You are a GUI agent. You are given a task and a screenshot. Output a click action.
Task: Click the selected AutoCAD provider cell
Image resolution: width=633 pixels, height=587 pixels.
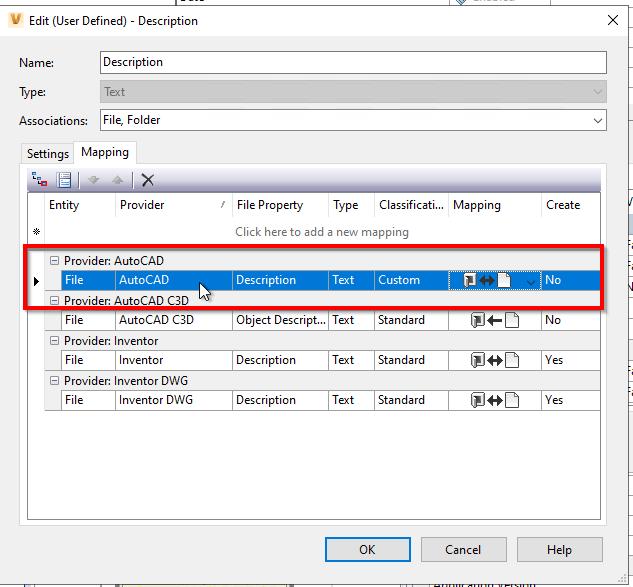pyautogui.click(x=174, y=280)
